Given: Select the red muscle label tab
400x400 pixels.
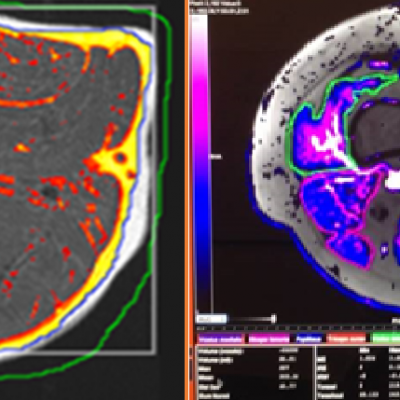Looking at the screenshot, I should [x=346, y=339].
